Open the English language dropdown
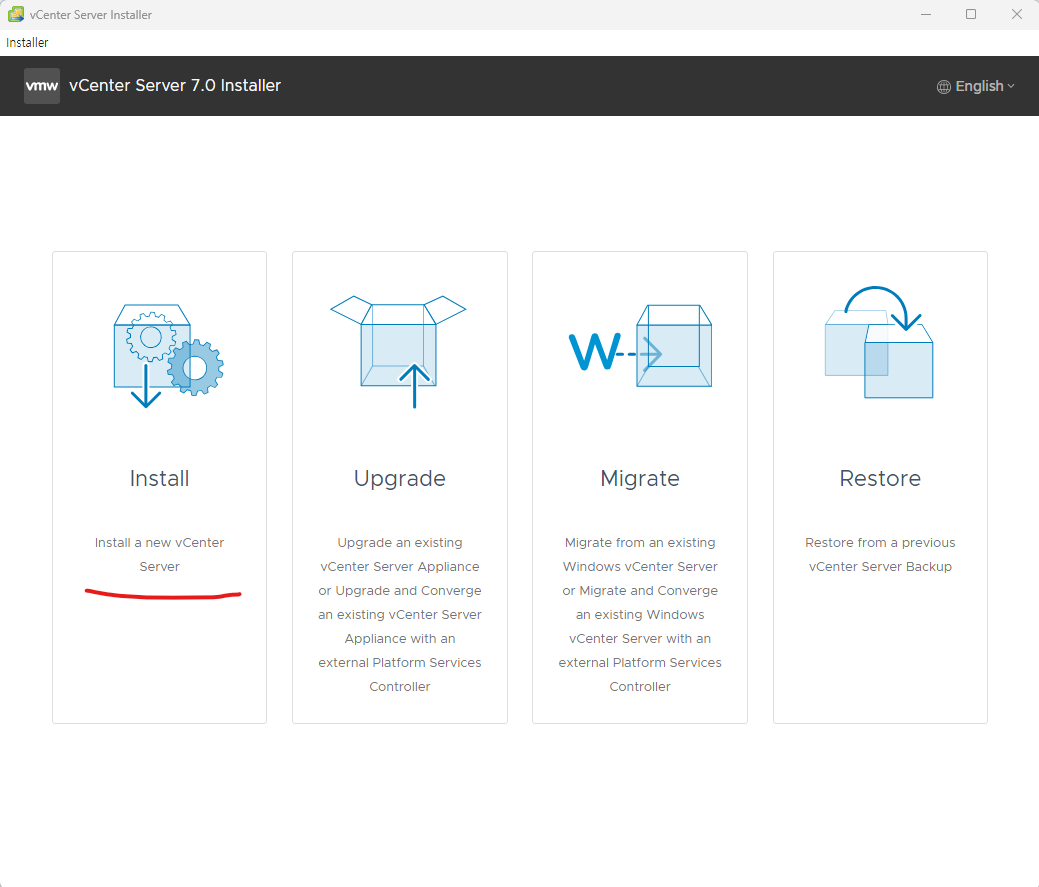 point(976,86)
